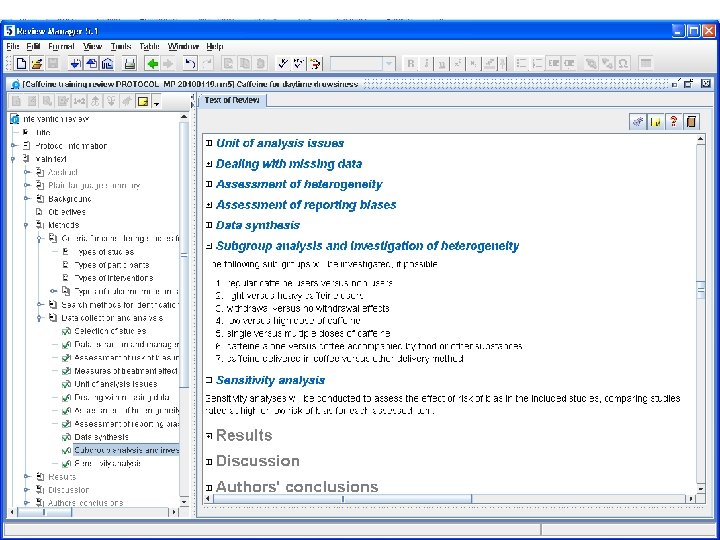Insert bulleted list from toolbar

[x=521, y=63]
